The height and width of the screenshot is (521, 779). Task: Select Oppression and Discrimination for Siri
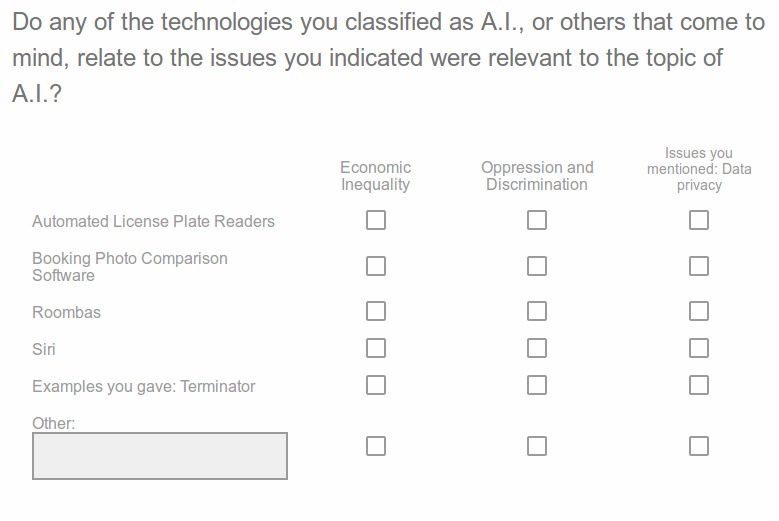click(x=537, y=348)
